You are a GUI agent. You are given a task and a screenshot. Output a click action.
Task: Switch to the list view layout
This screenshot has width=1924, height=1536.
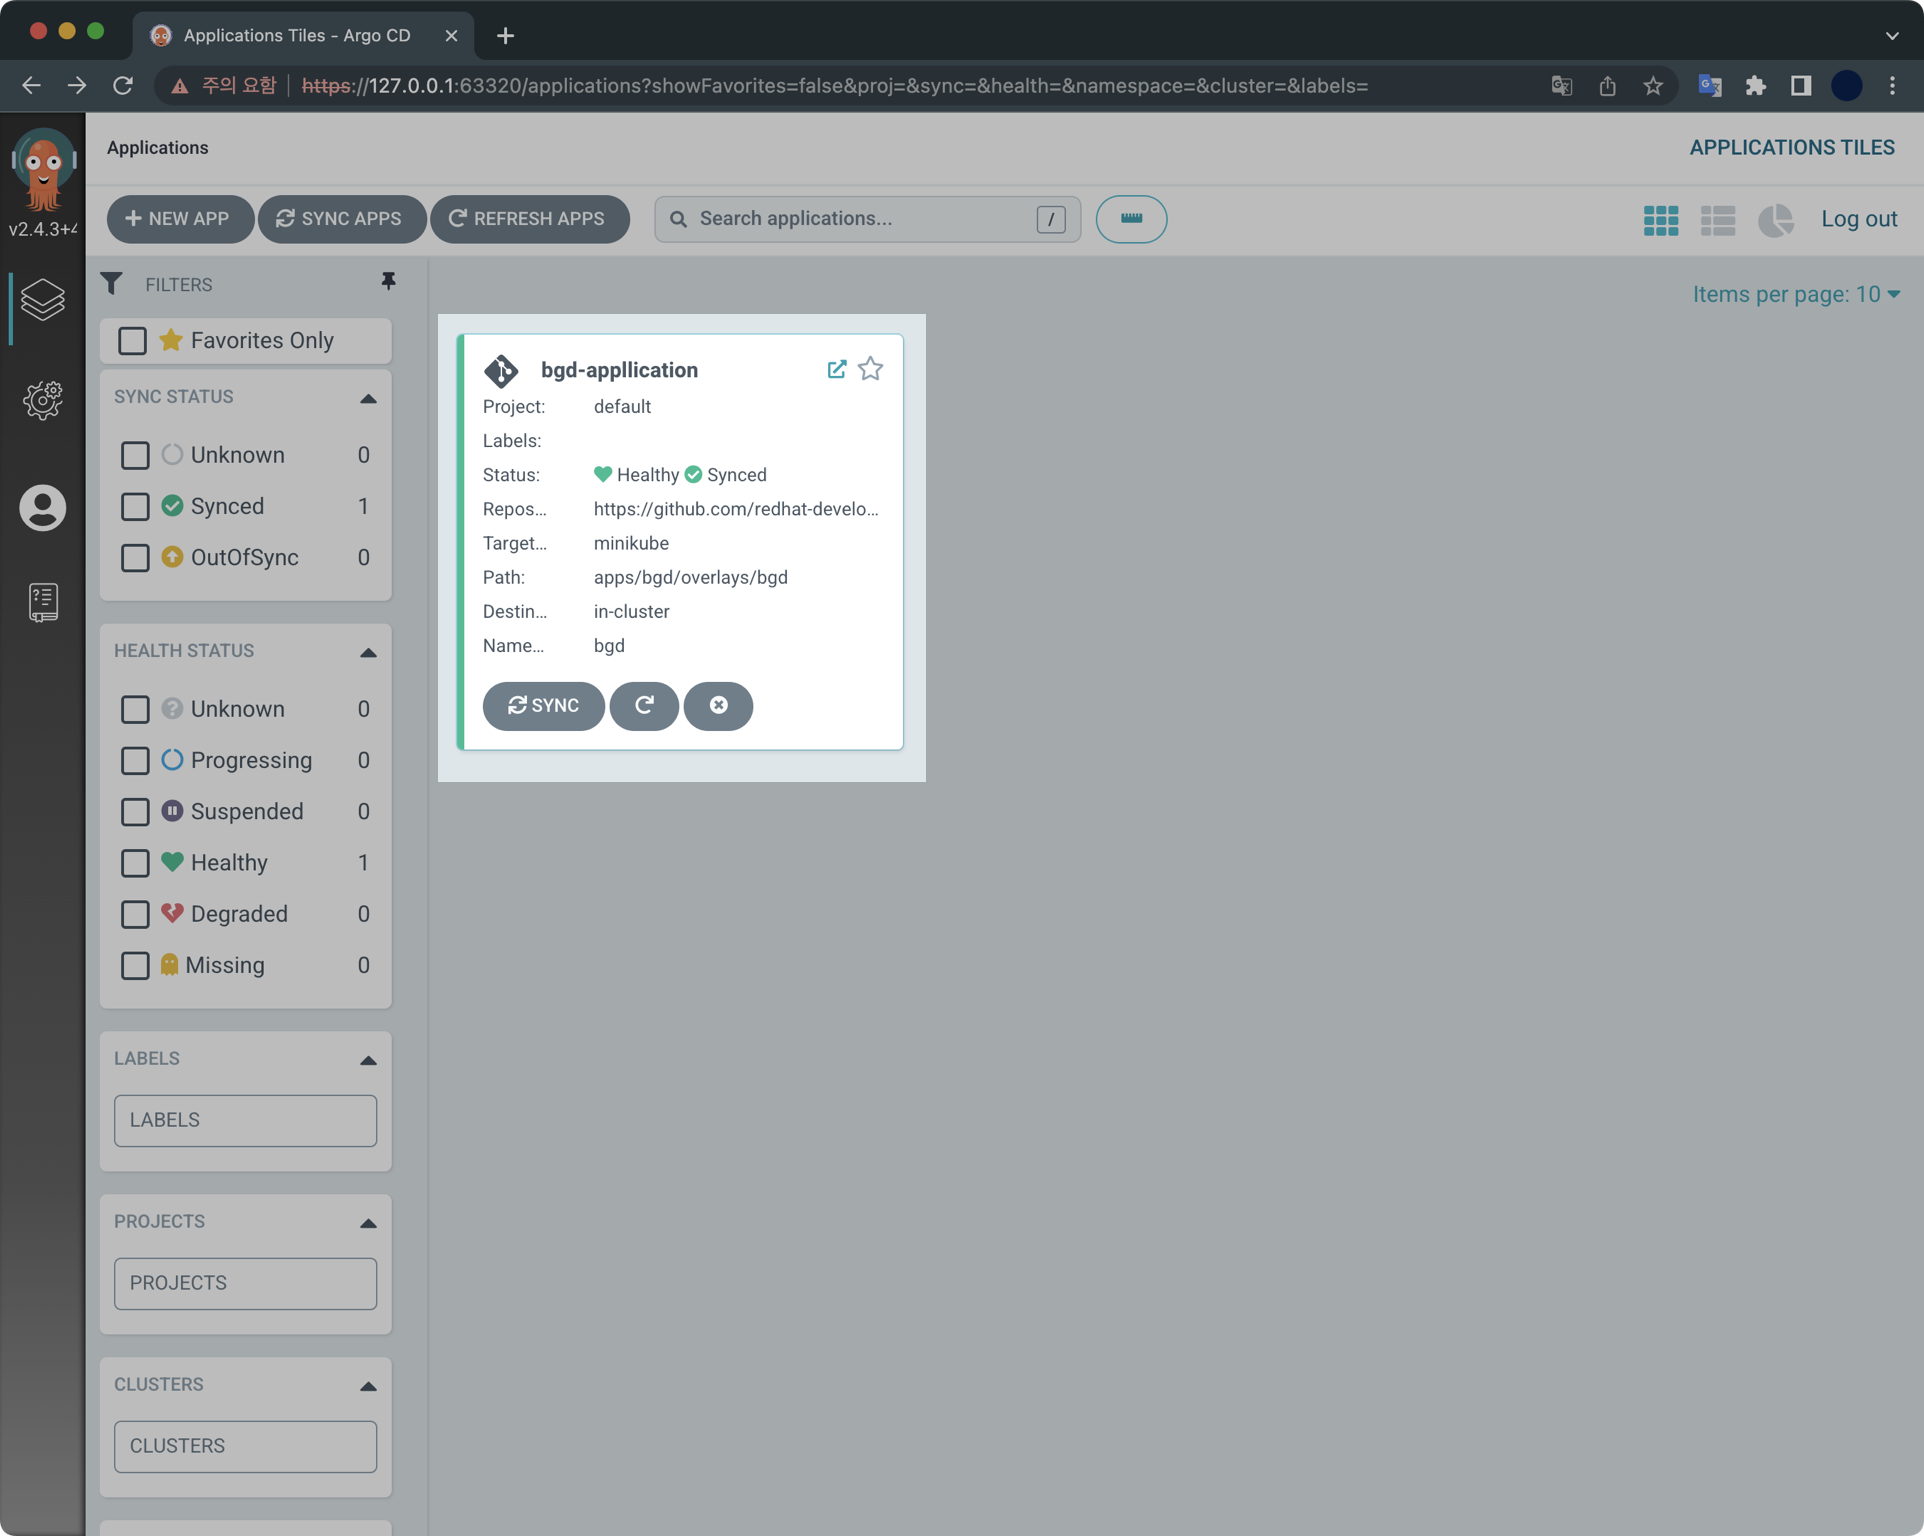pos(1718,220)
